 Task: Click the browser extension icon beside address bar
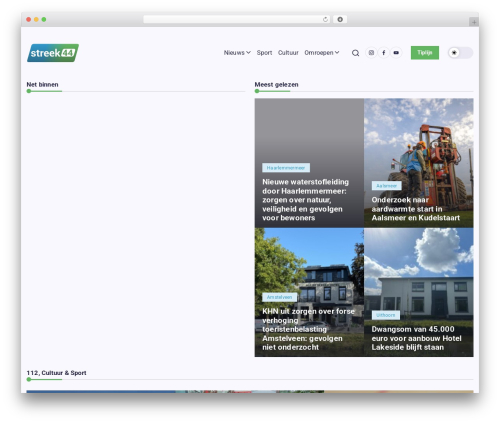point(340,19)
